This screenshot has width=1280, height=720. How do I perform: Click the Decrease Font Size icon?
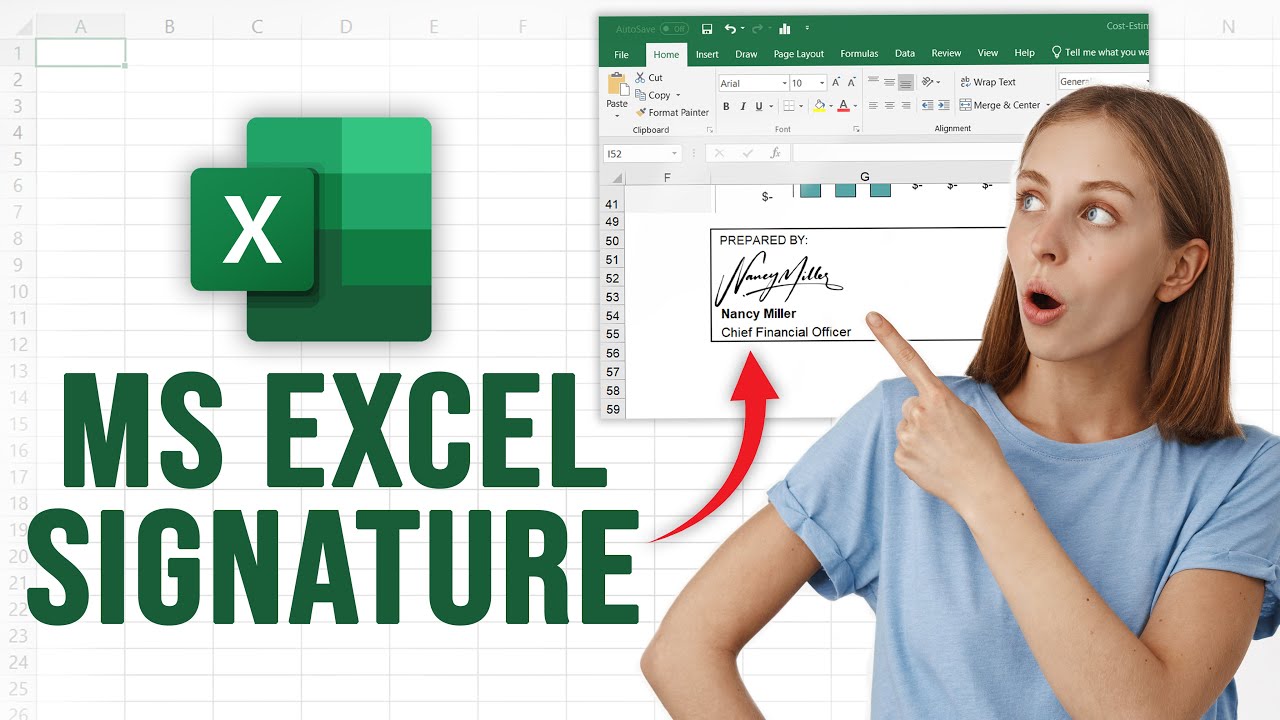point(851,83)
